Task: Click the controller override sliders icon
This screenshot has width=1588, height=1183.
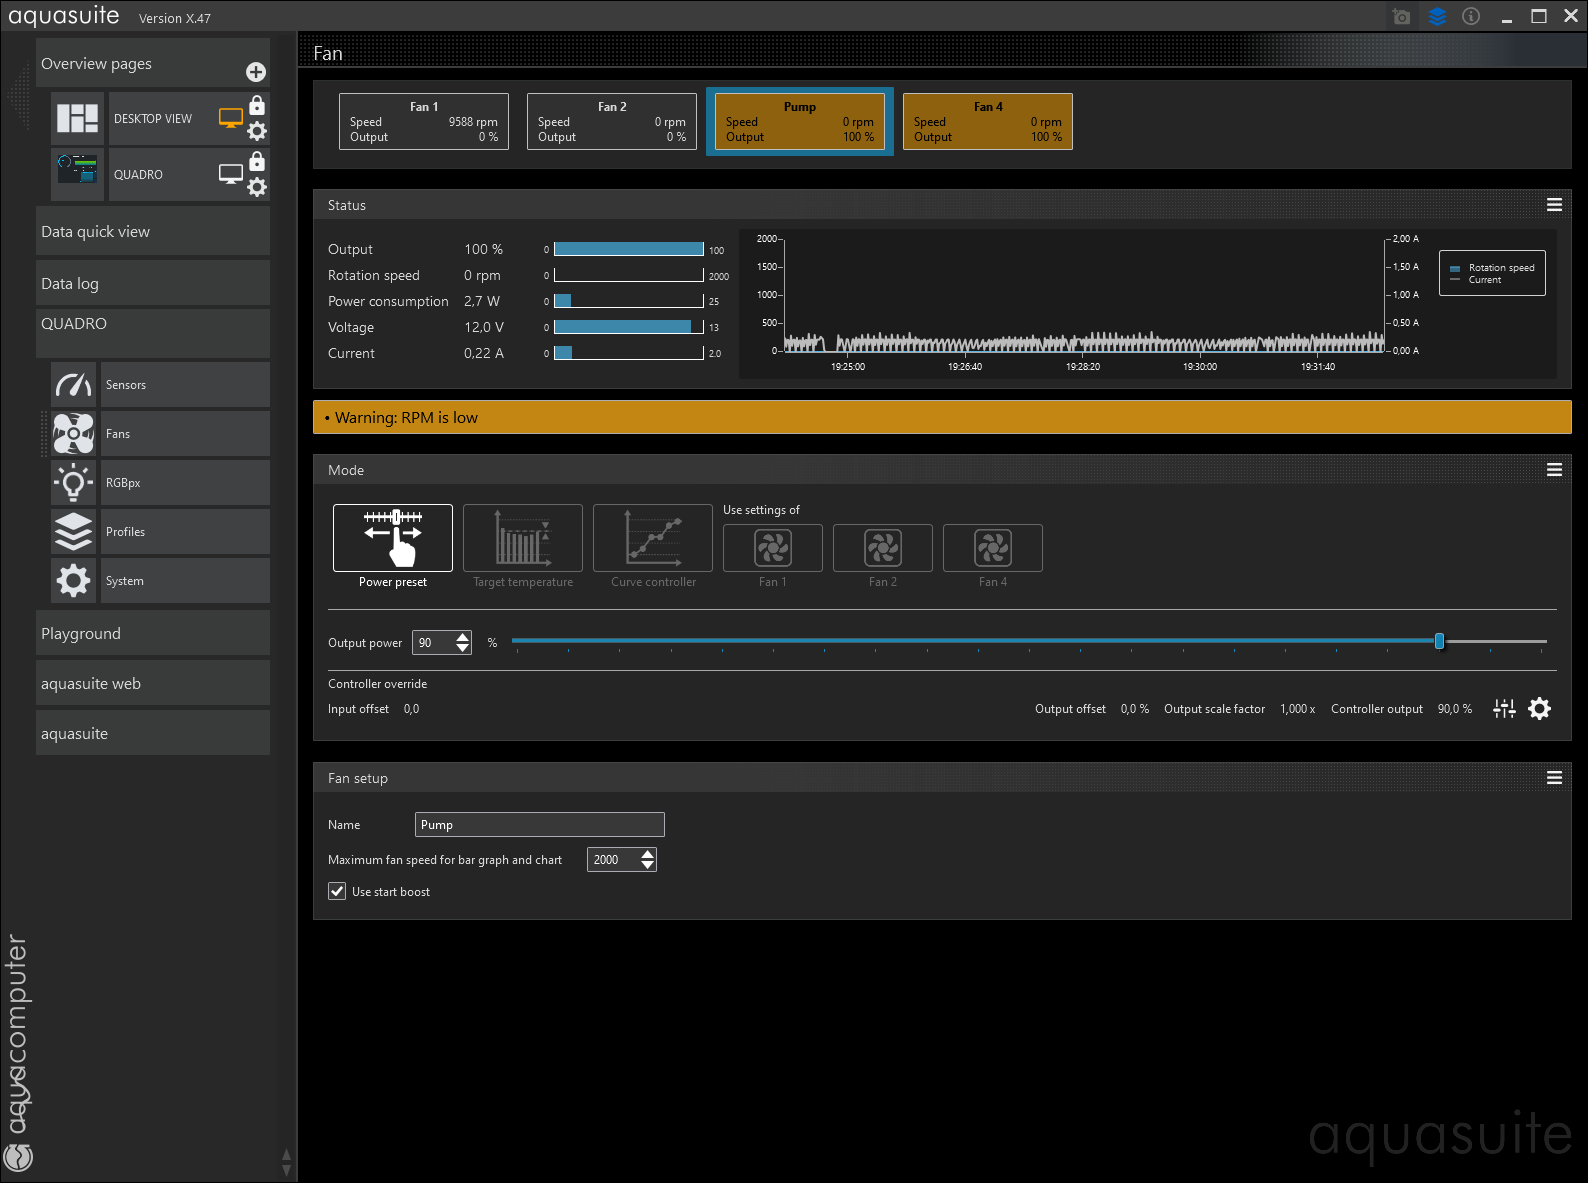Action: click(1504, 709)
